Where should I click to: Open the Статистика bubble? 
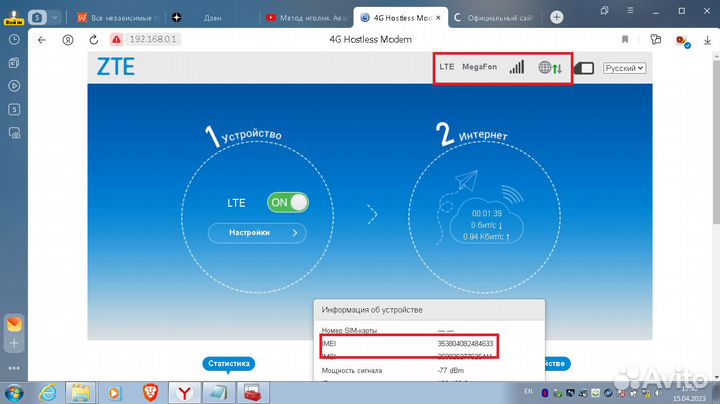(x=229, y=364)
